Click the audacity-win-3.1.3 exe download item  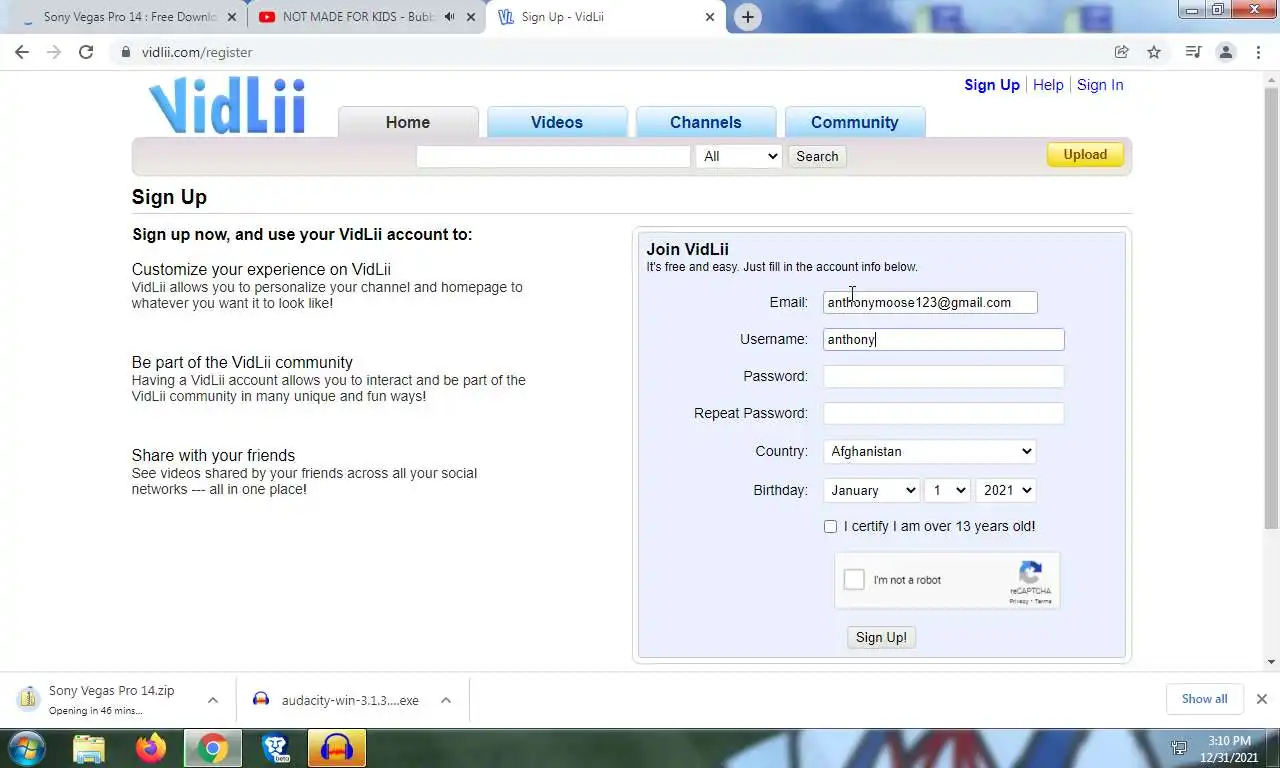[340, 700]
